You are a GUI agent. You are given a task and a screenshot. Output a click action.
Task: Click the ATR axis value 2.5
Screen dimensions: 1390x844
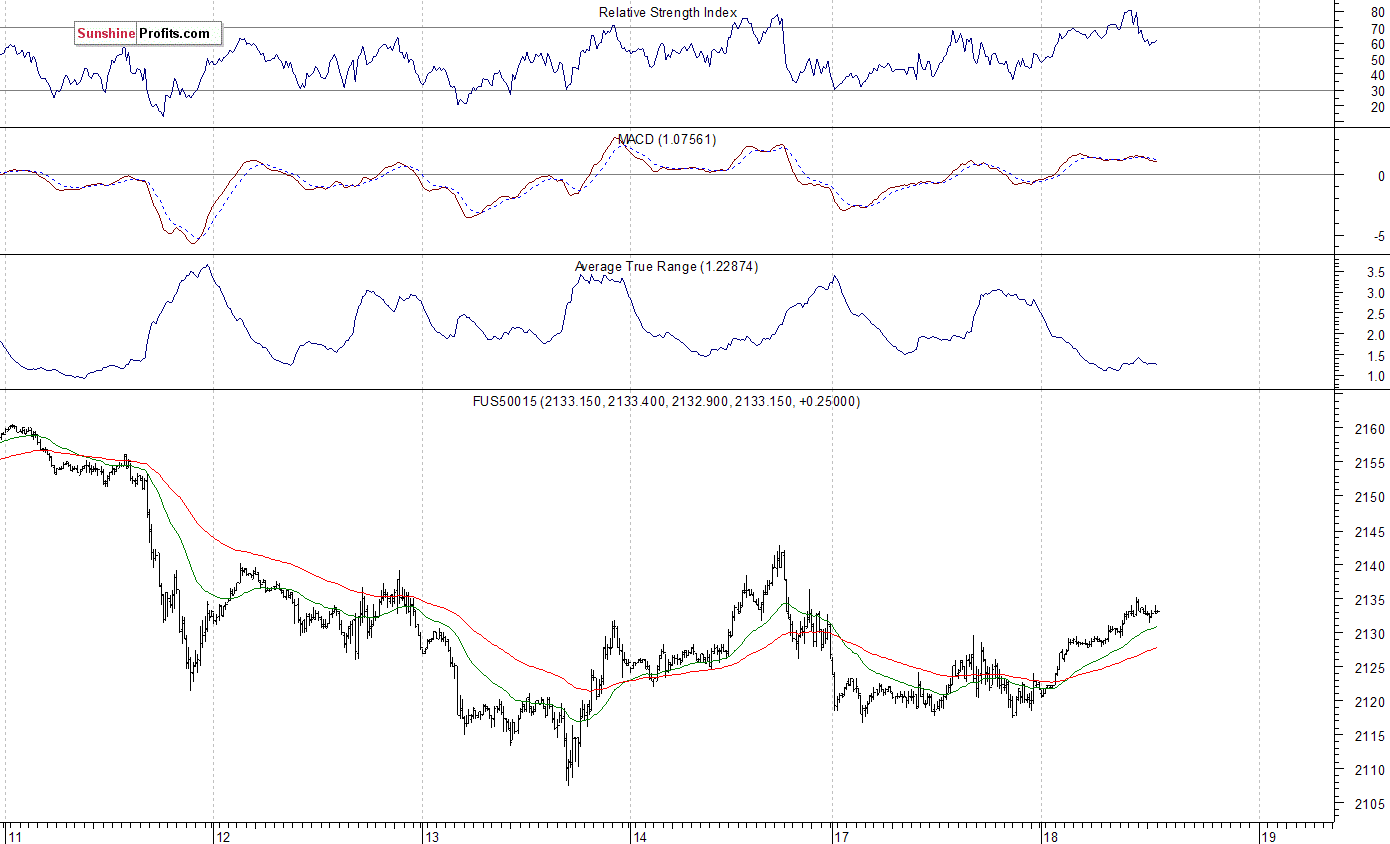[x=1375, y=314]
